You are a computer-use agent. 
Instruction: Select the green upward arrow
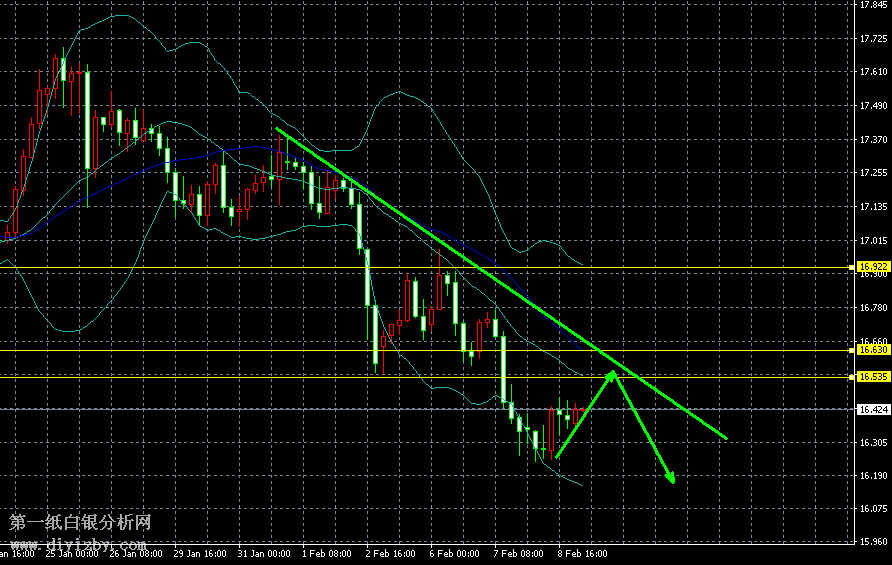click(x=585, y=414)
